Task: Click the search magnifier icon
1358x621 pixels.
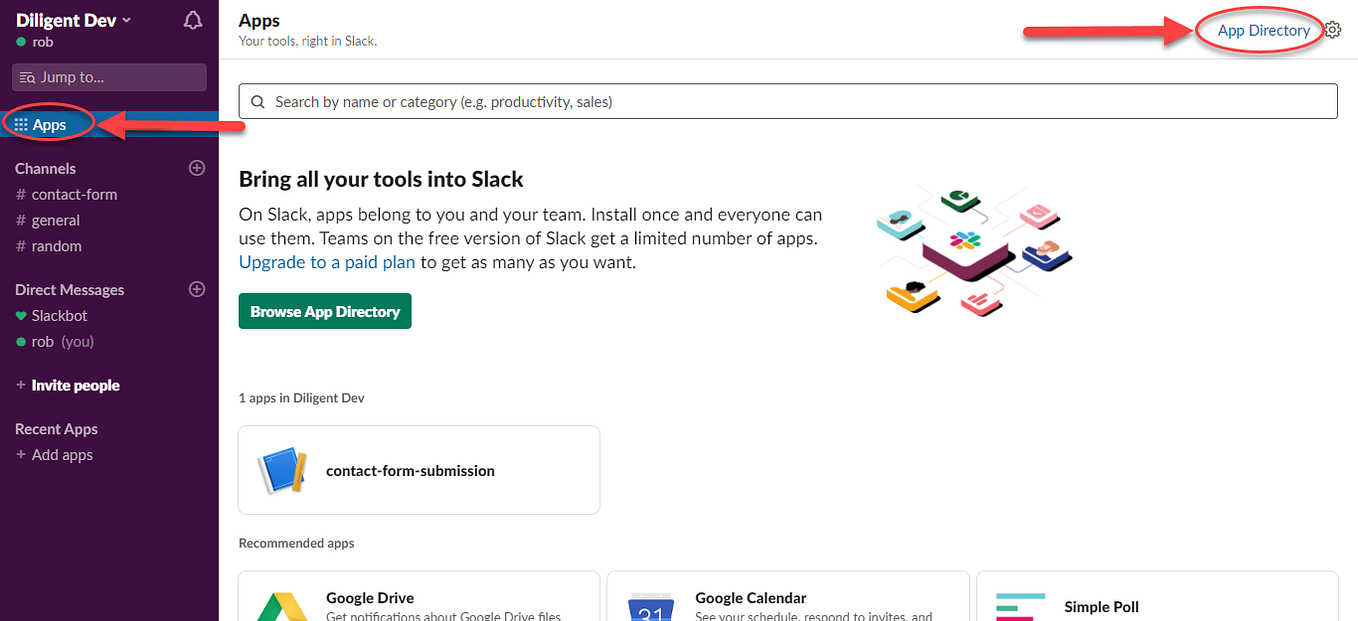Action: click(258, 102)
